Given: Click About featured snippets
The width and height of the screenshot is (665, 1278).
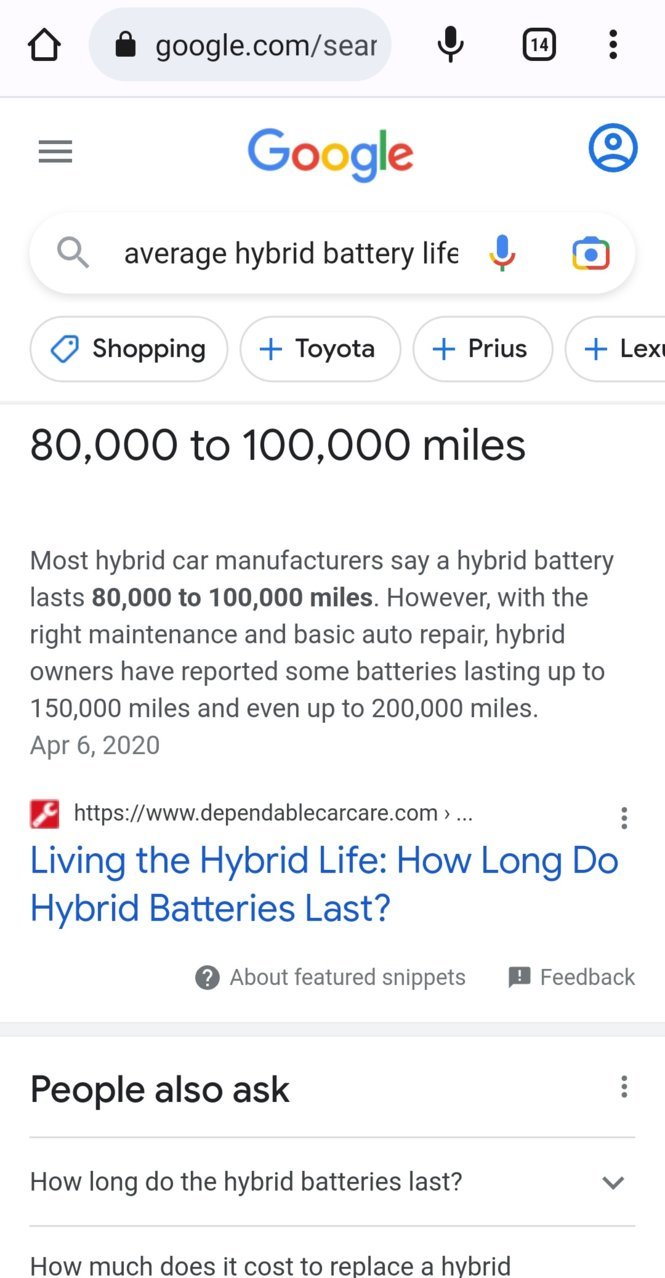Looking at the screenshot, I should coord(330,977).
